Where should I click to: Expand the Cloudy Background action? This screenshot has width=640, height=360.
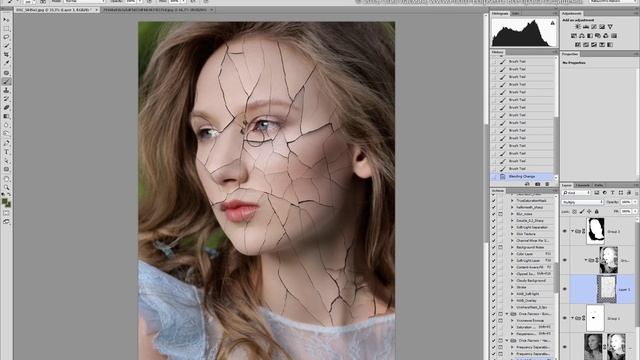pos(512,281)
